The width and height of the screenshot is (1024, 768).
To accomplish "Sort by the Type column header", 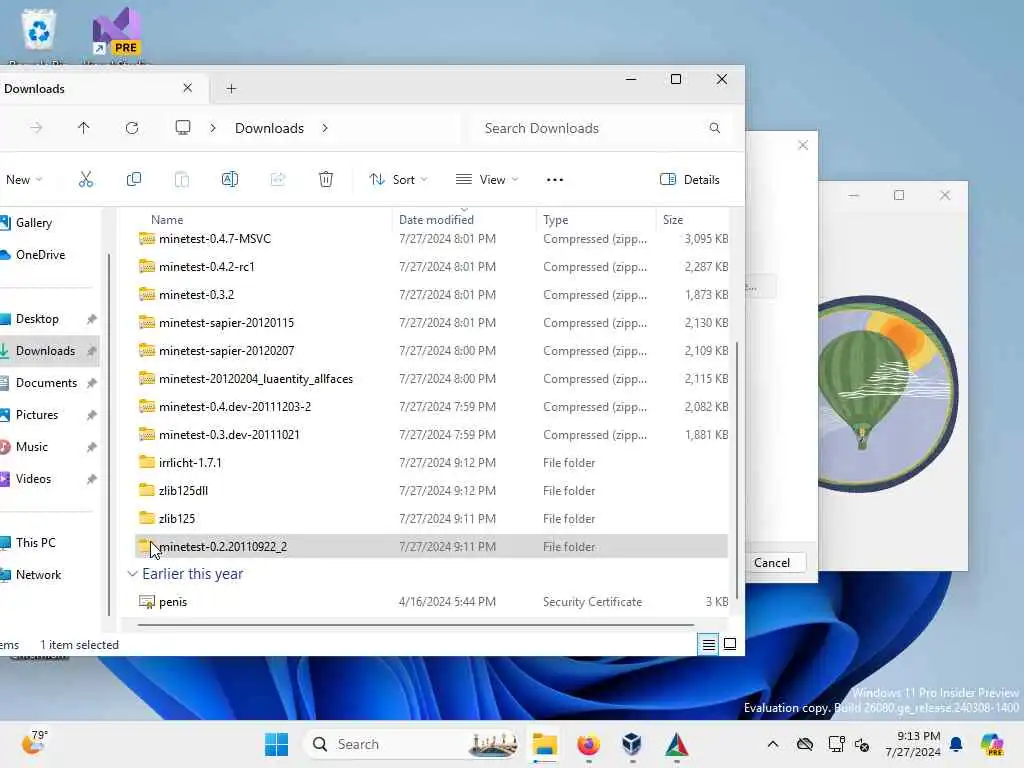I will 556,220.
